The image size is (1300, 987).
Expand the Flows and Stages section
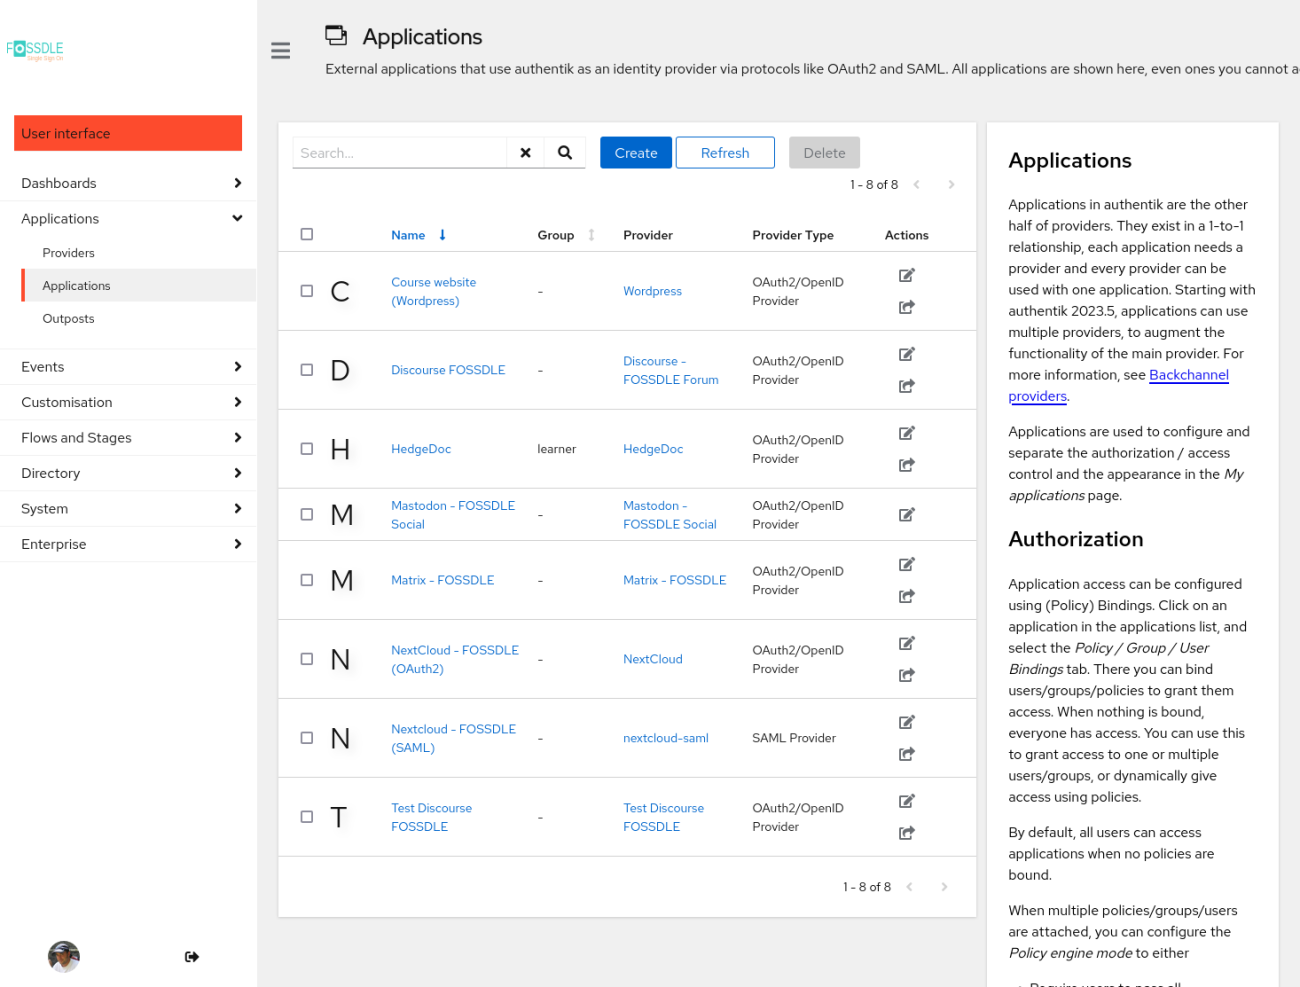click(x=128, y=438)
